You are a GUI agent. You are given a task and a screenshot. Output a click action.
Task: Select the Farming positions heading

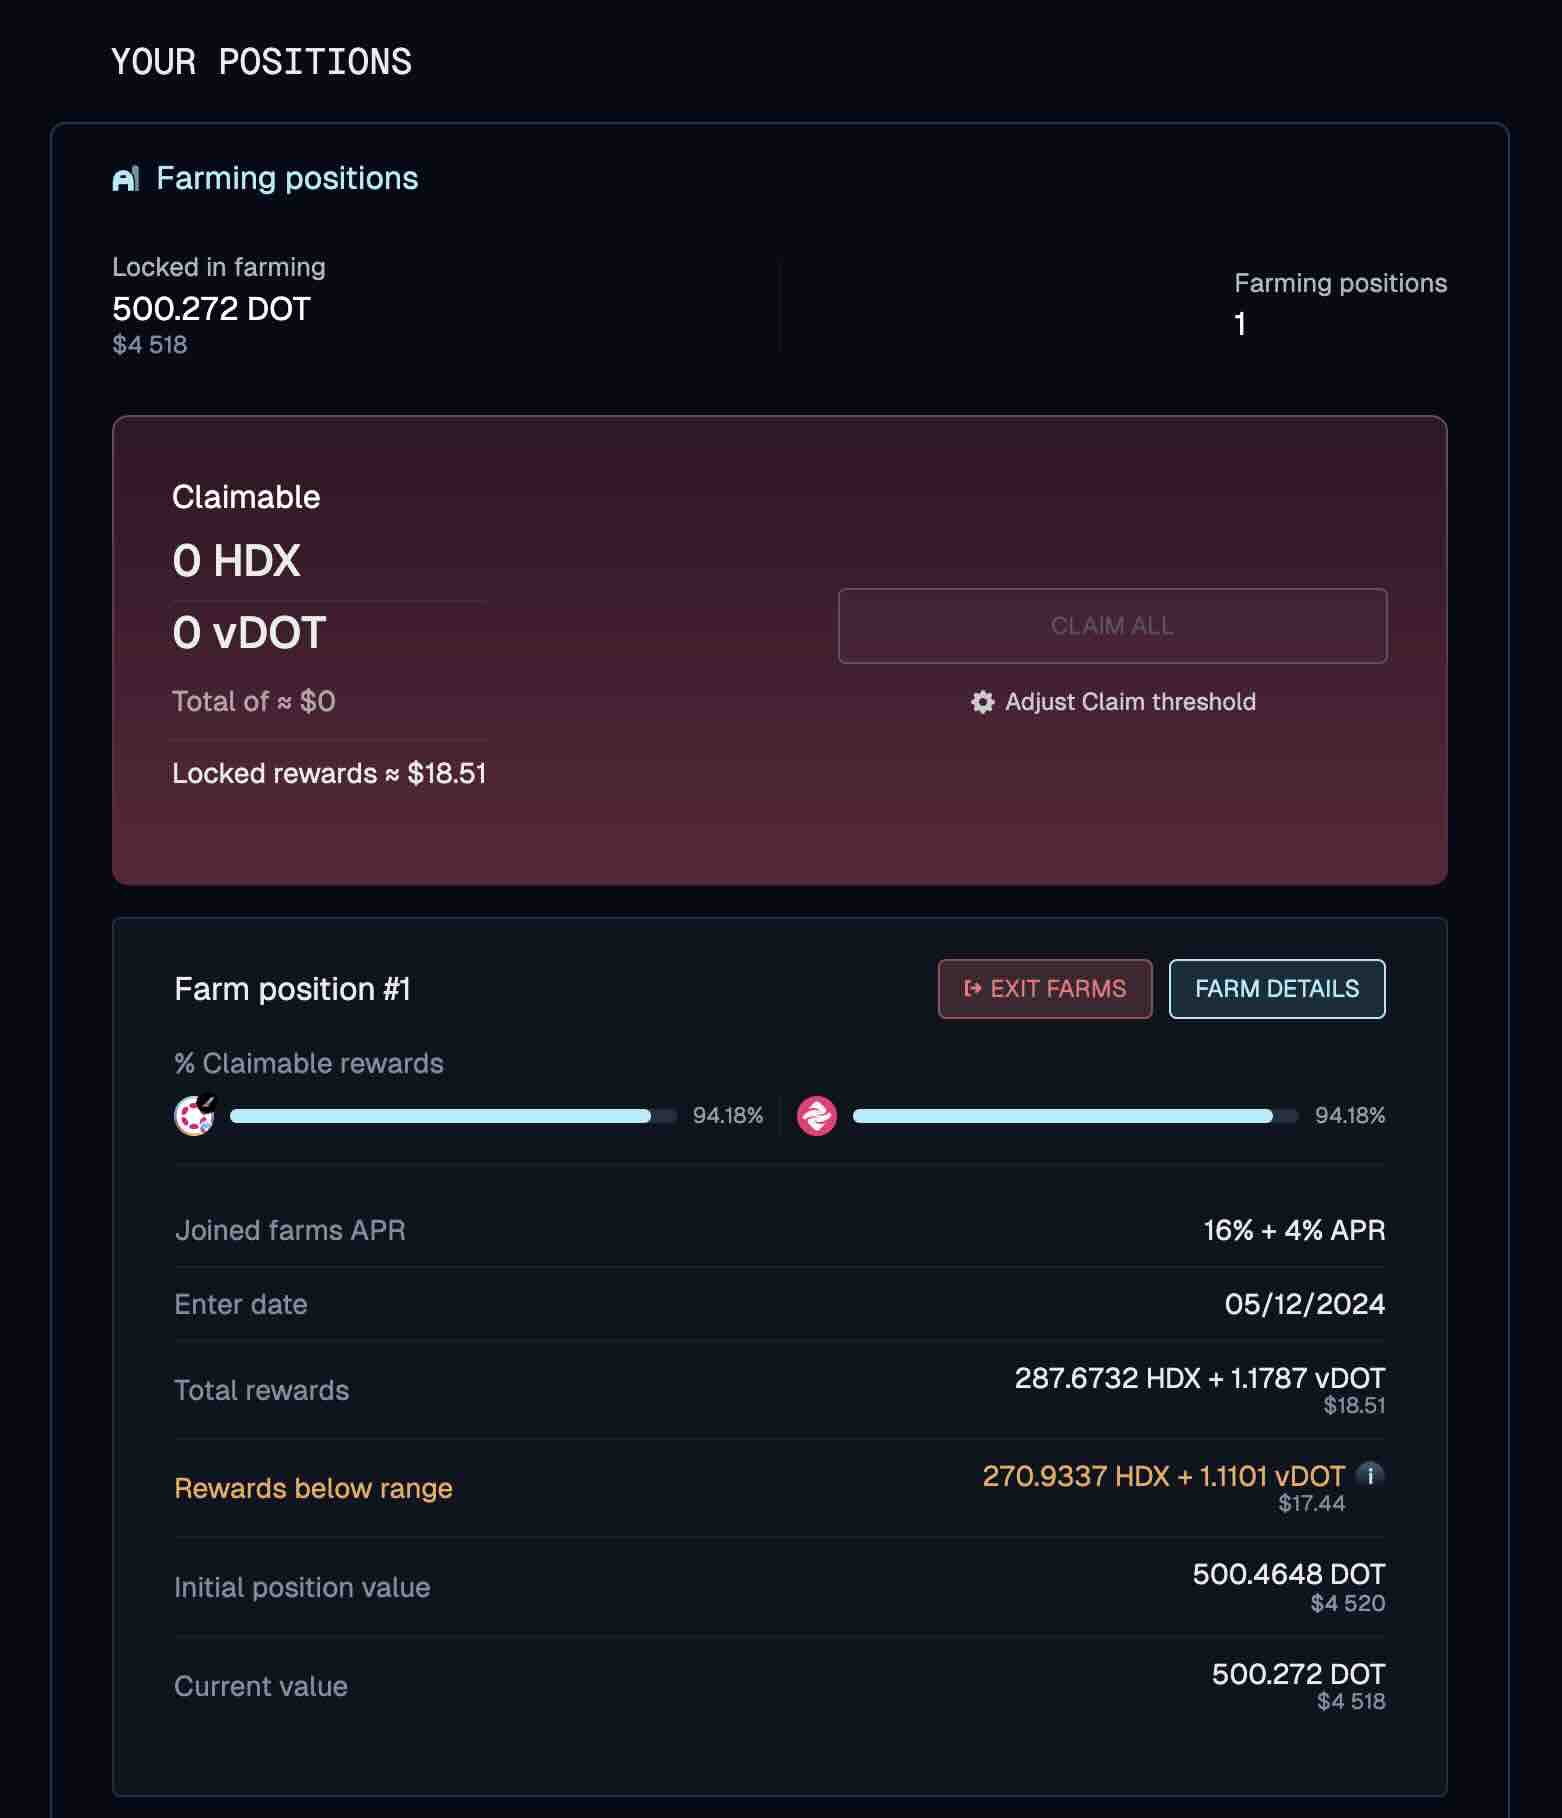pyautogui.click(x=287, y=178)
